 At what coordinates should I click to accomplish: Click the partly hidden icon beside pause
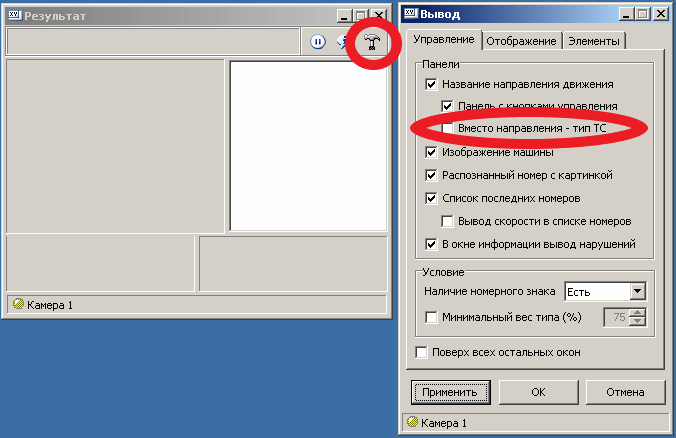pos(342,42)
